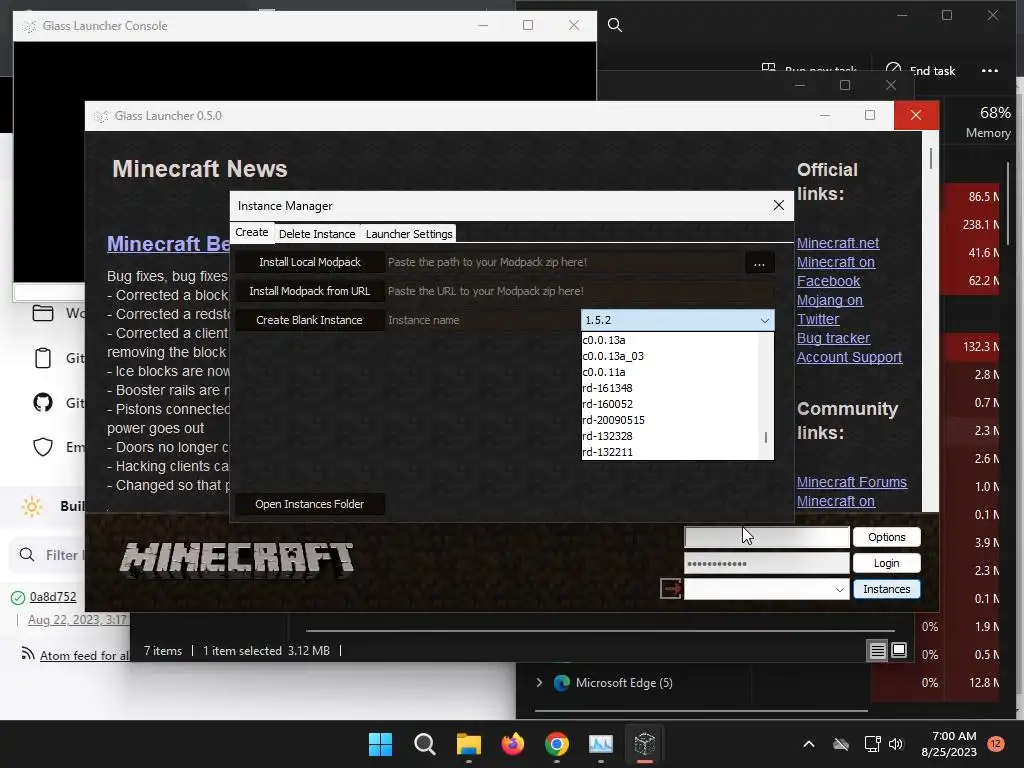This screenshot has width=1024, height=768.
Task: Choose version c0.0.13a_03 from list
Action: click(670, 356)
